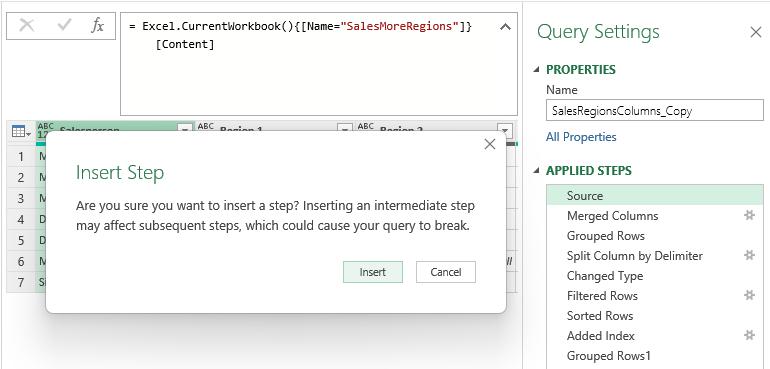Viewport: 770px width, 369px height.
Task: Click the fx function icon
Action: click(97, 26)
